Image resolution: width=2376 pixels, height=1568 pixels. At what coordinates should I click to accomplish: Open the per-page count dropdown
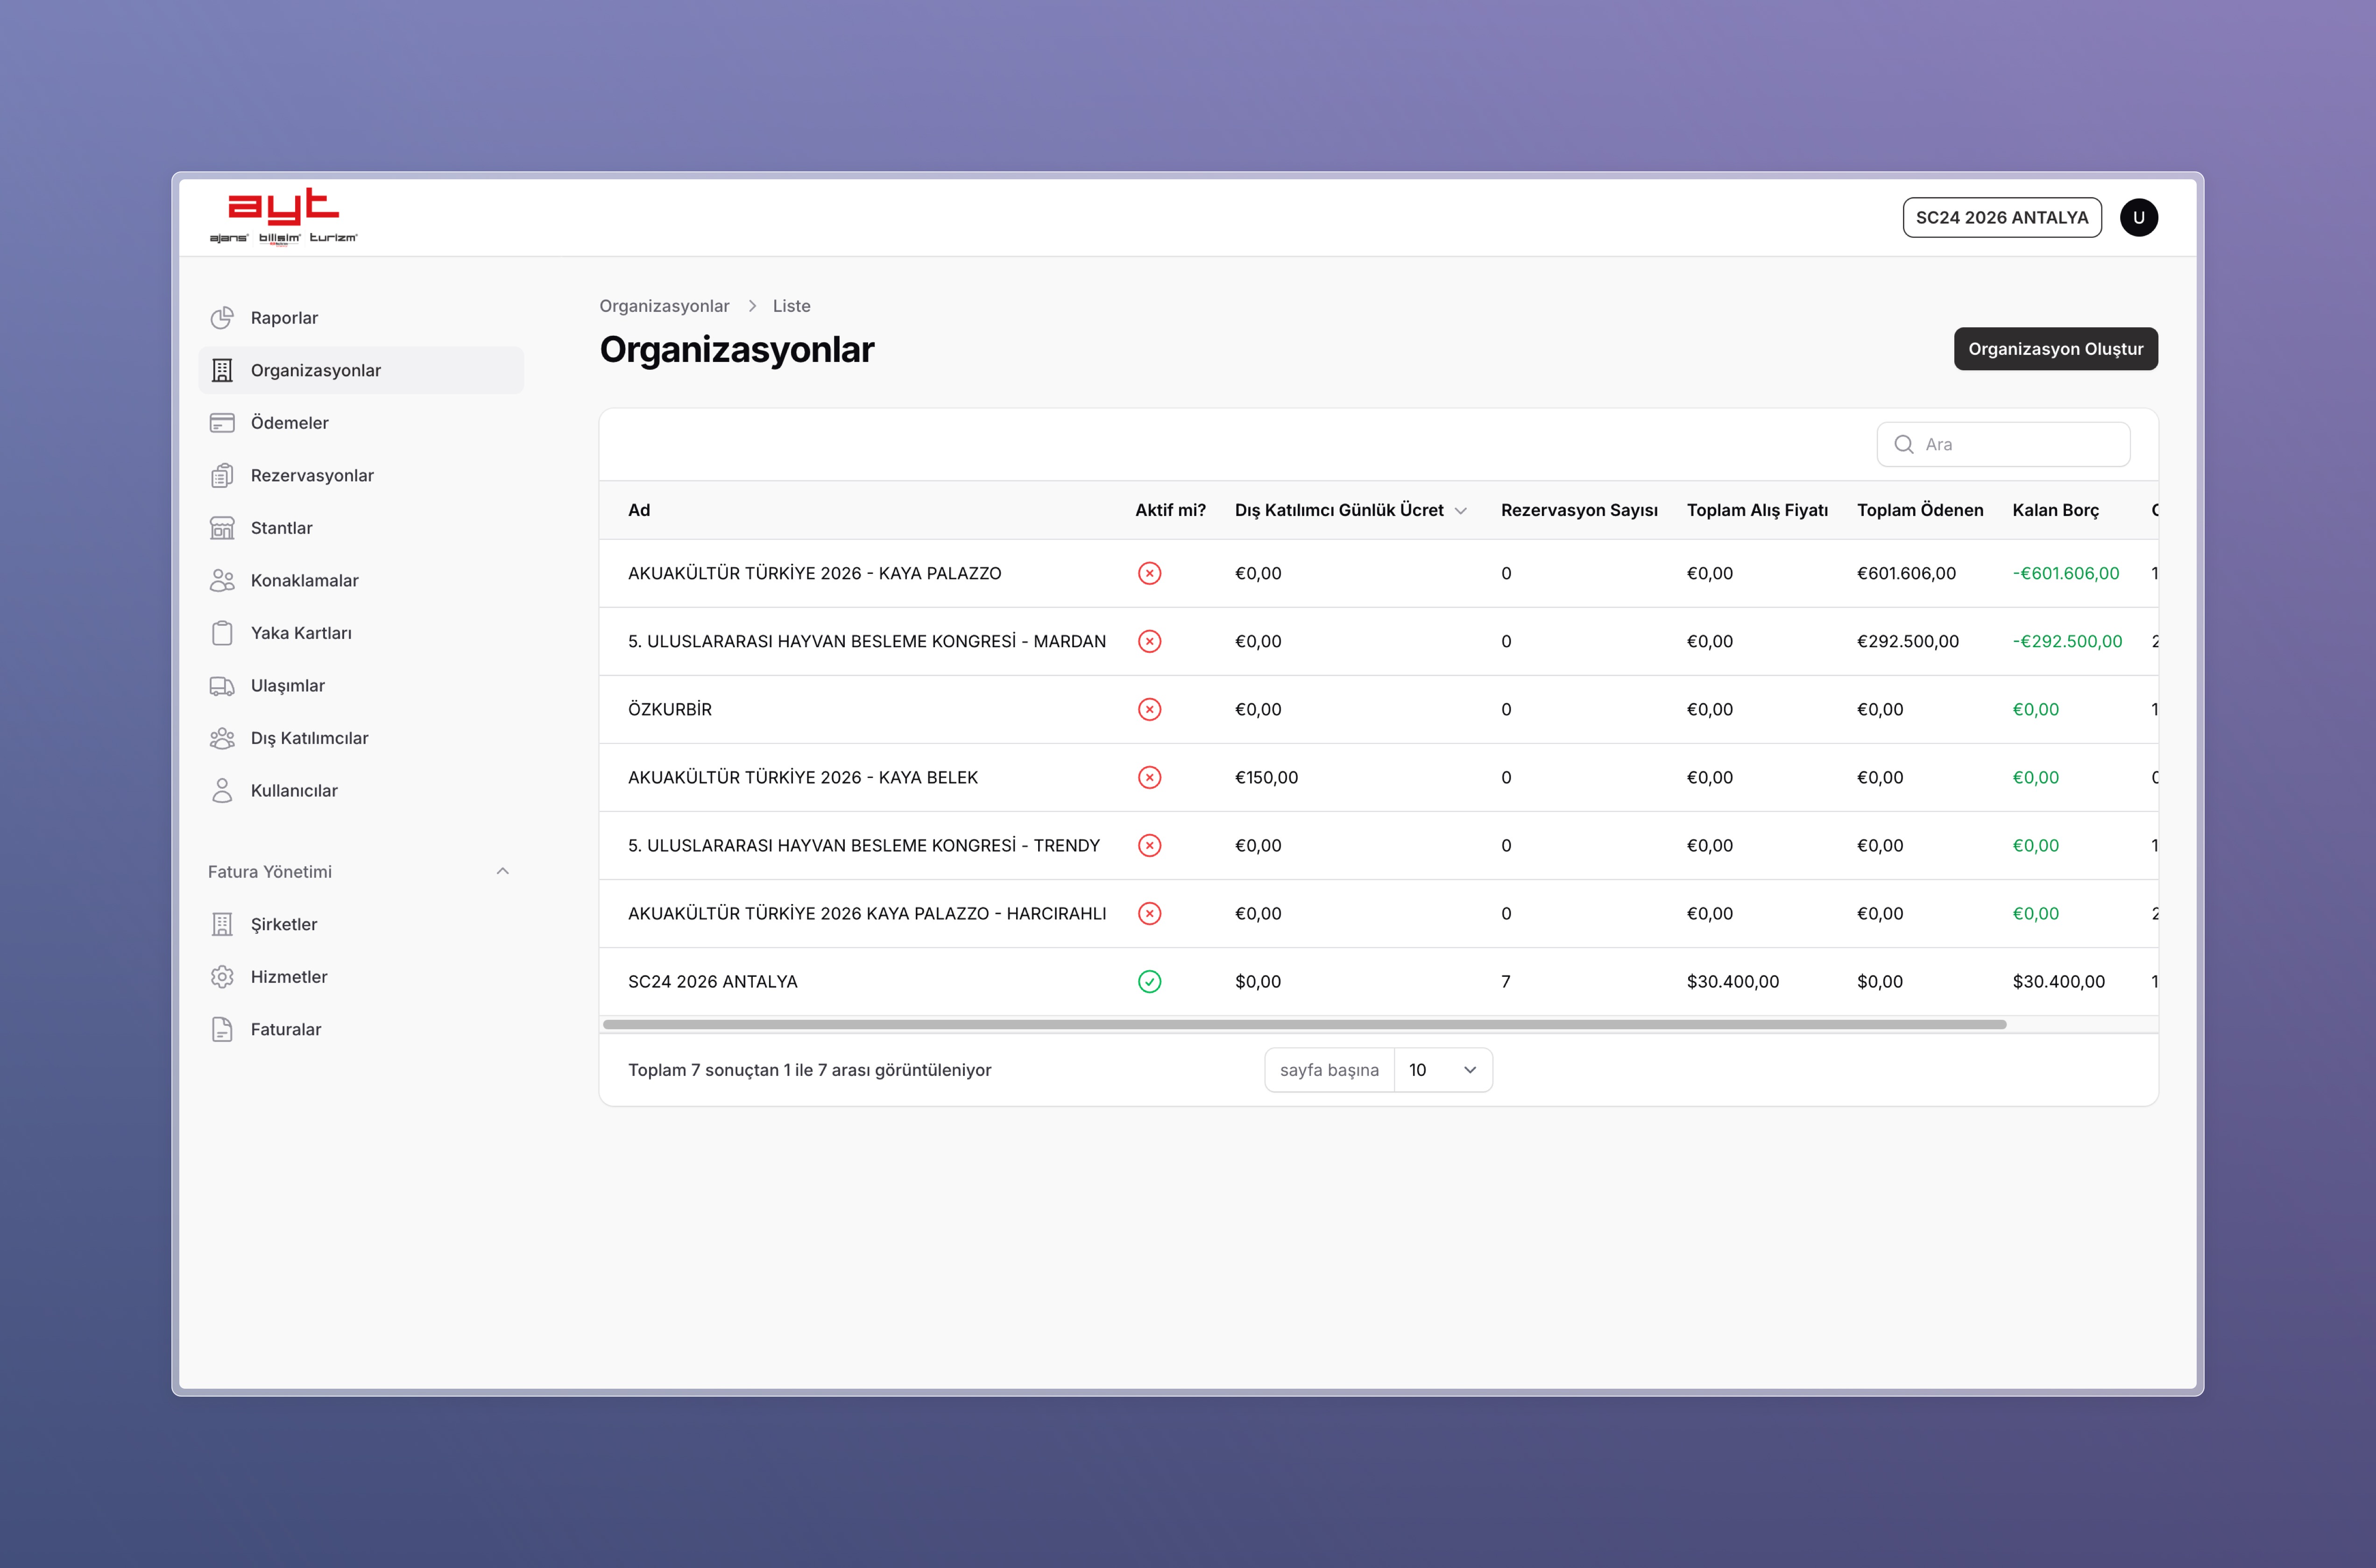pyautogui.click(x=1442, y=1070)
